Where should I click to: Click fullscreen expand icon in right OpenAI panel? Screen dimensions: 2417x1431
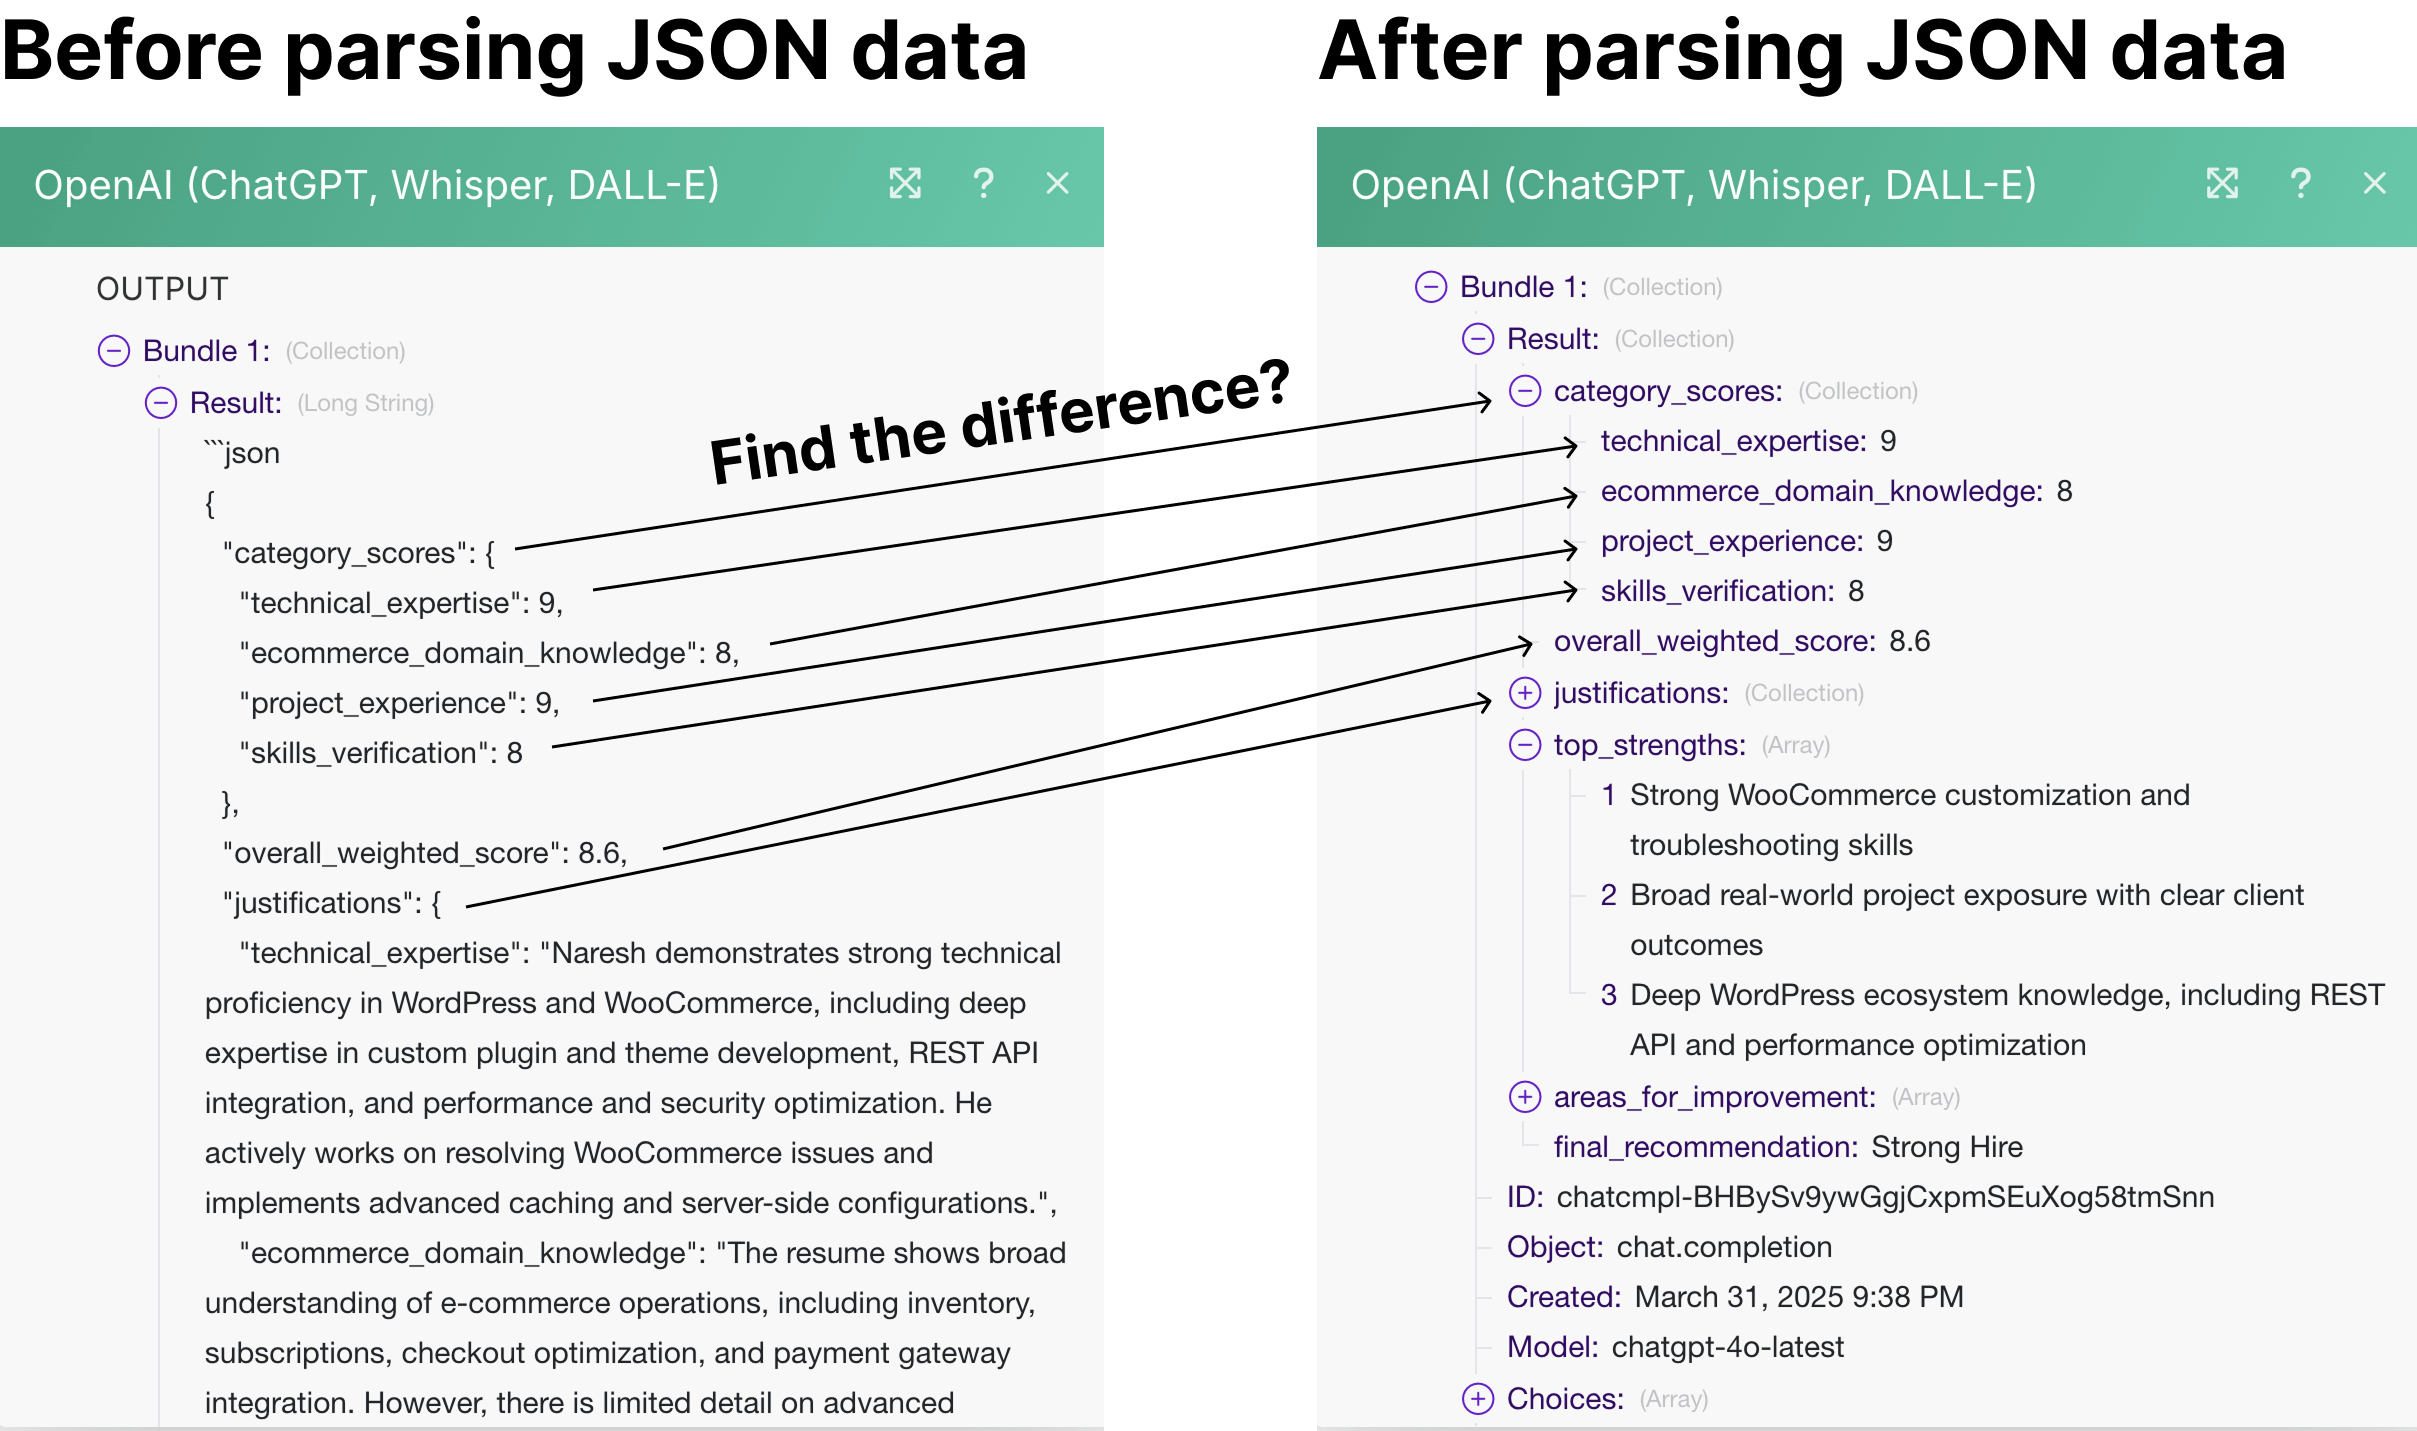[2222, 184]
